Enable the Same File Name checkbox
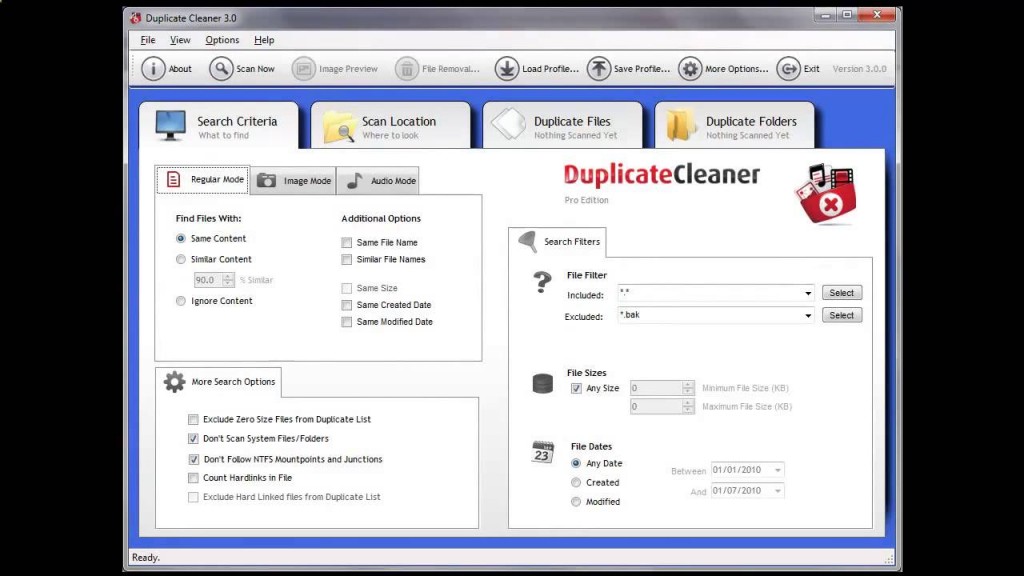1024x576 pixels. pos(347,242)
